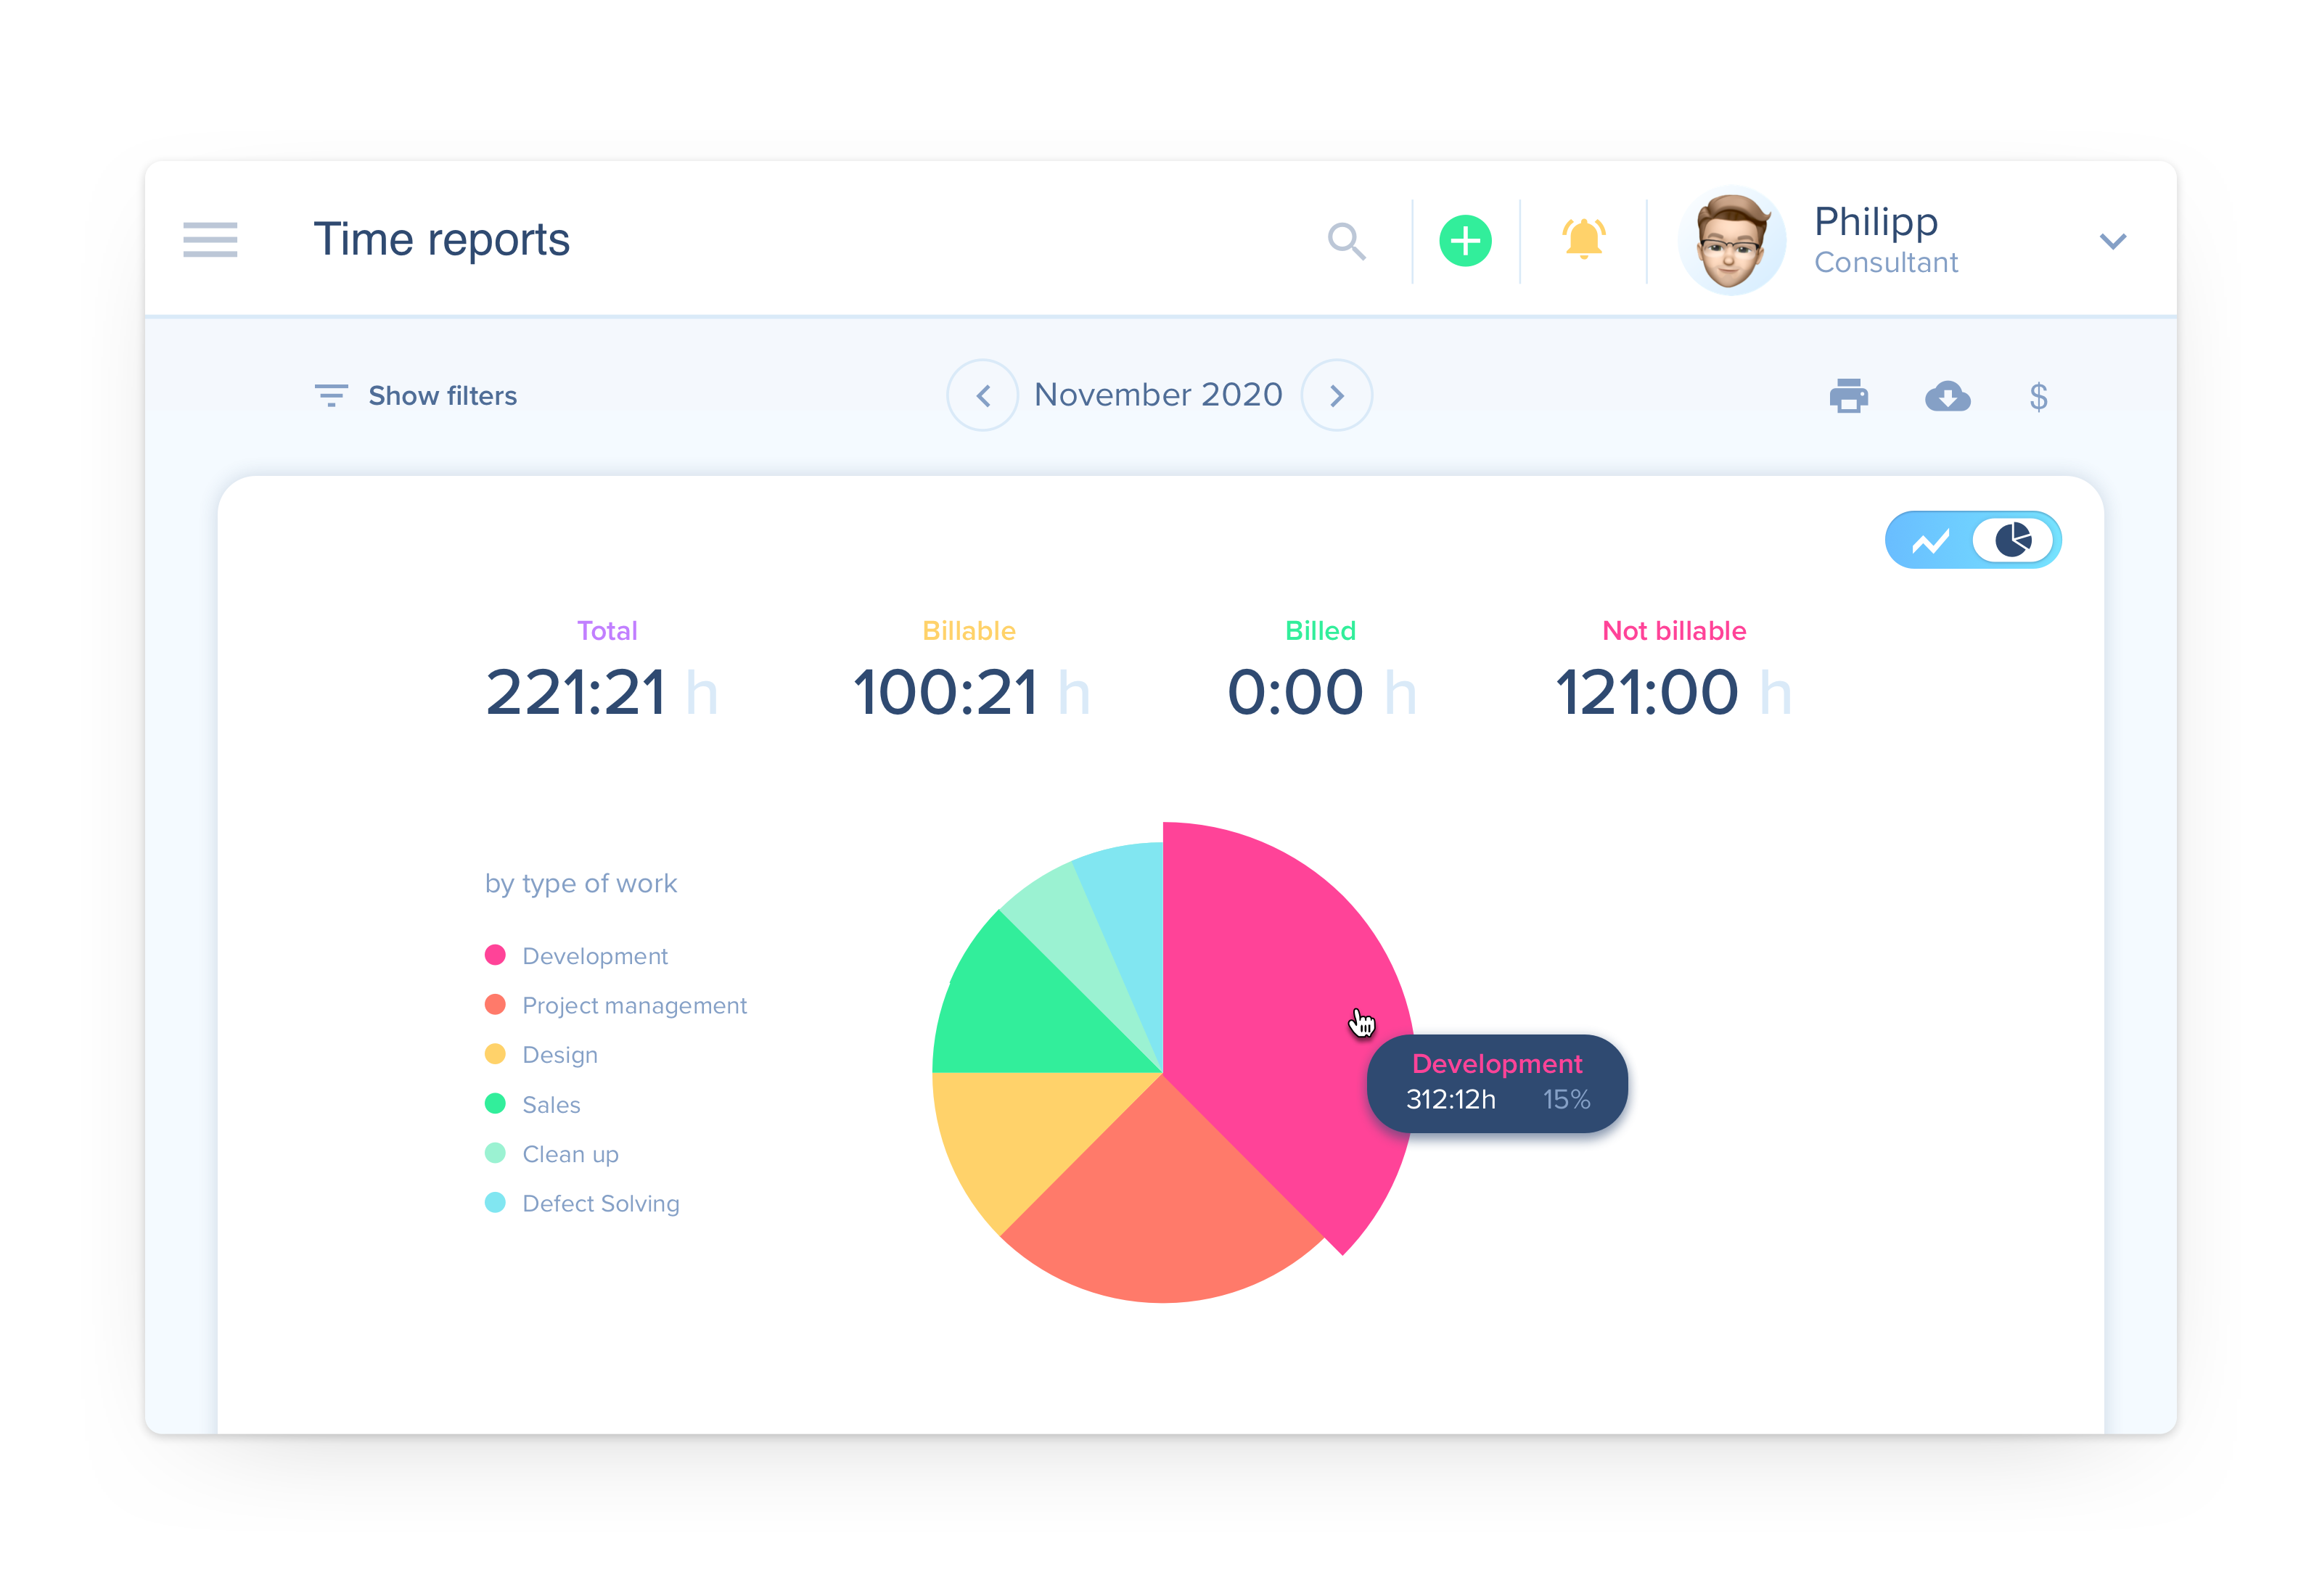Click the by type of work heading

[581, 883]
